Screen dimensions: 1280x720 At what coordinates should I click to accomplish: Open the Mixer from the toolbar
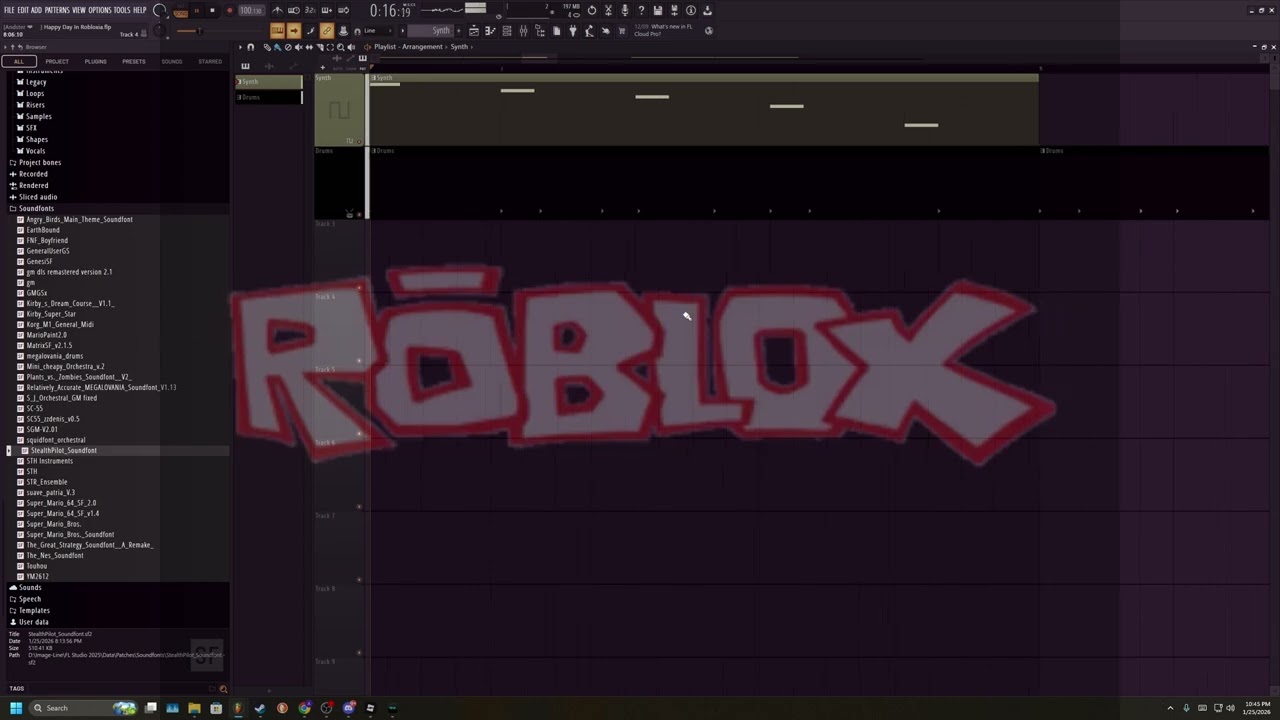coord(524,30)
